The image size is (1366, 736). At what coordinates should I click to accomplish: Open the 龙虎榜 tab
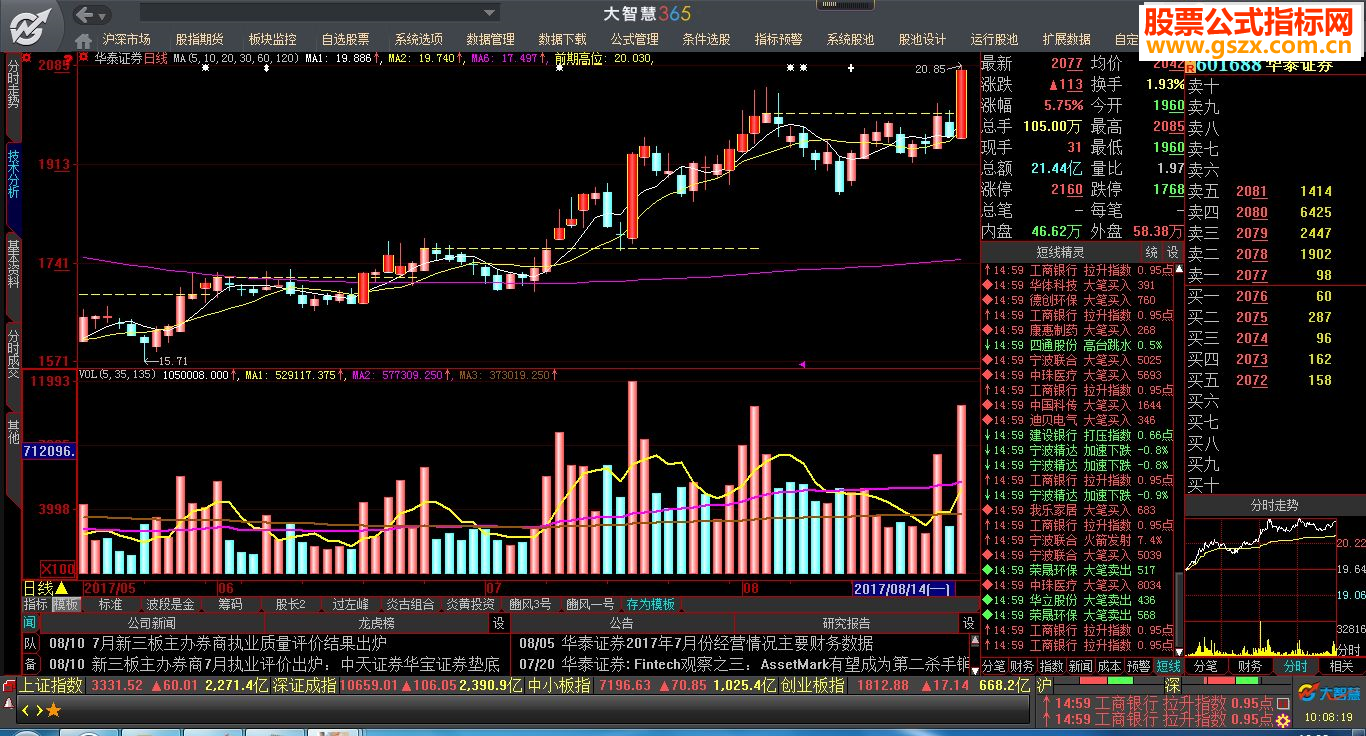coord(376,623)
